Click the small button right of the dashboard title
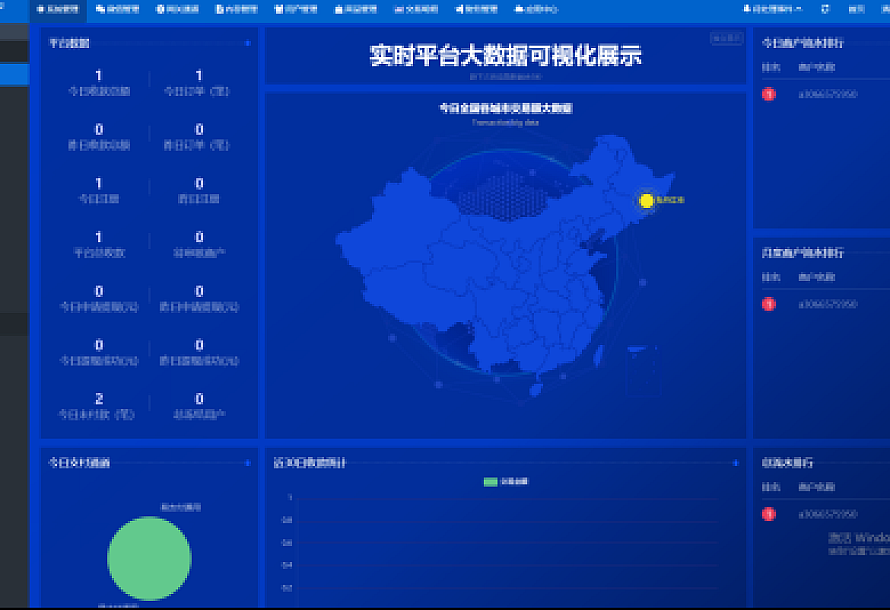Viewport: 890px width, 610px height. point(727,38)
